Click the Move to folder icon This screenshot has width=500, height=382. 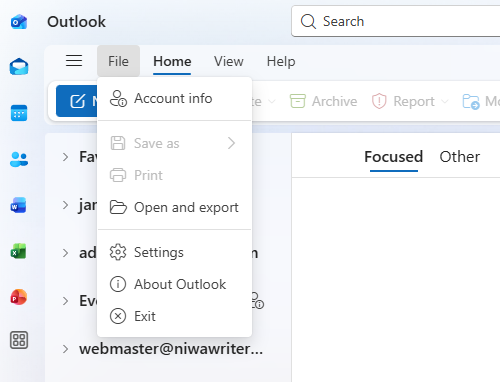tap(471, 101)
